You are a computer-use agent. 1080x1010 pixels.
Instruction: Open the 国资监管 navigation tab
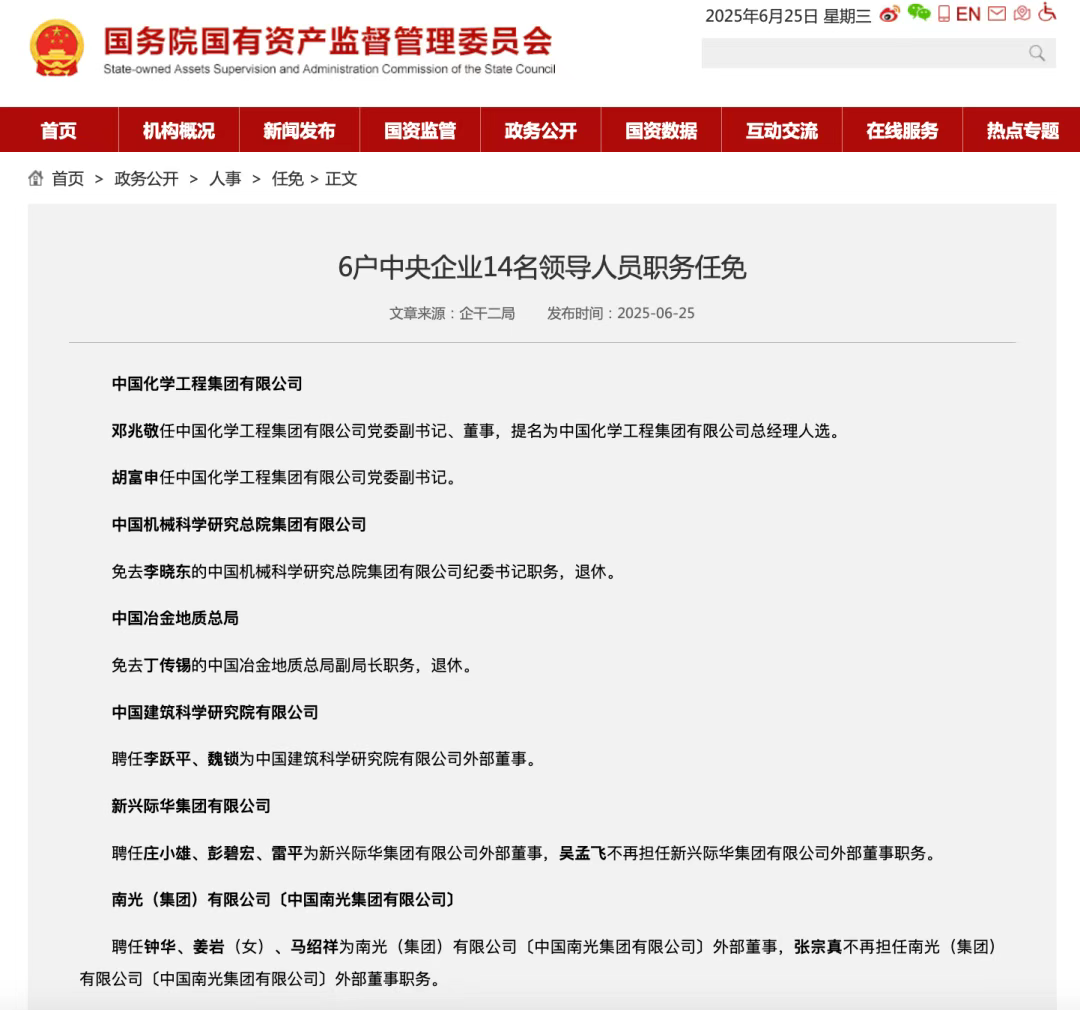pyautogui.click(x=419, y=130)
